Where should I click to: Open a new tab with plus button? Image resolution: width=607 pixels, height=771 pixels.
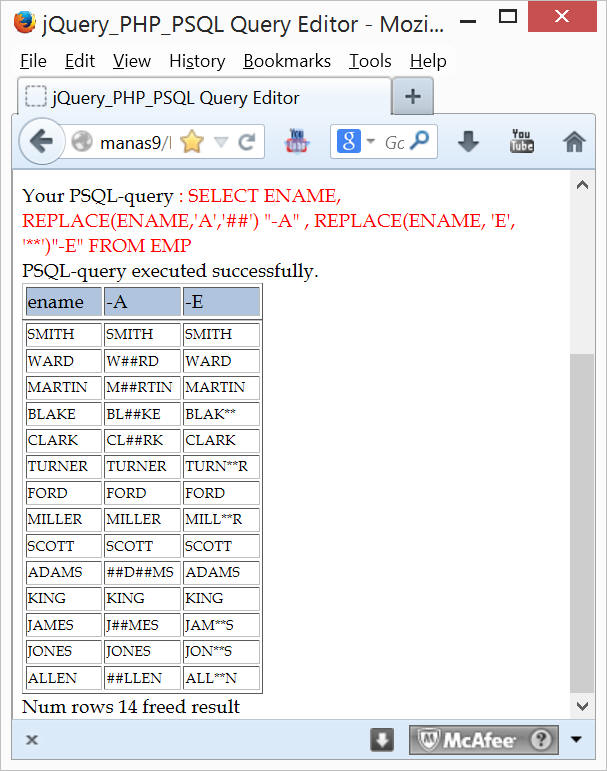(x=413, y=96)
